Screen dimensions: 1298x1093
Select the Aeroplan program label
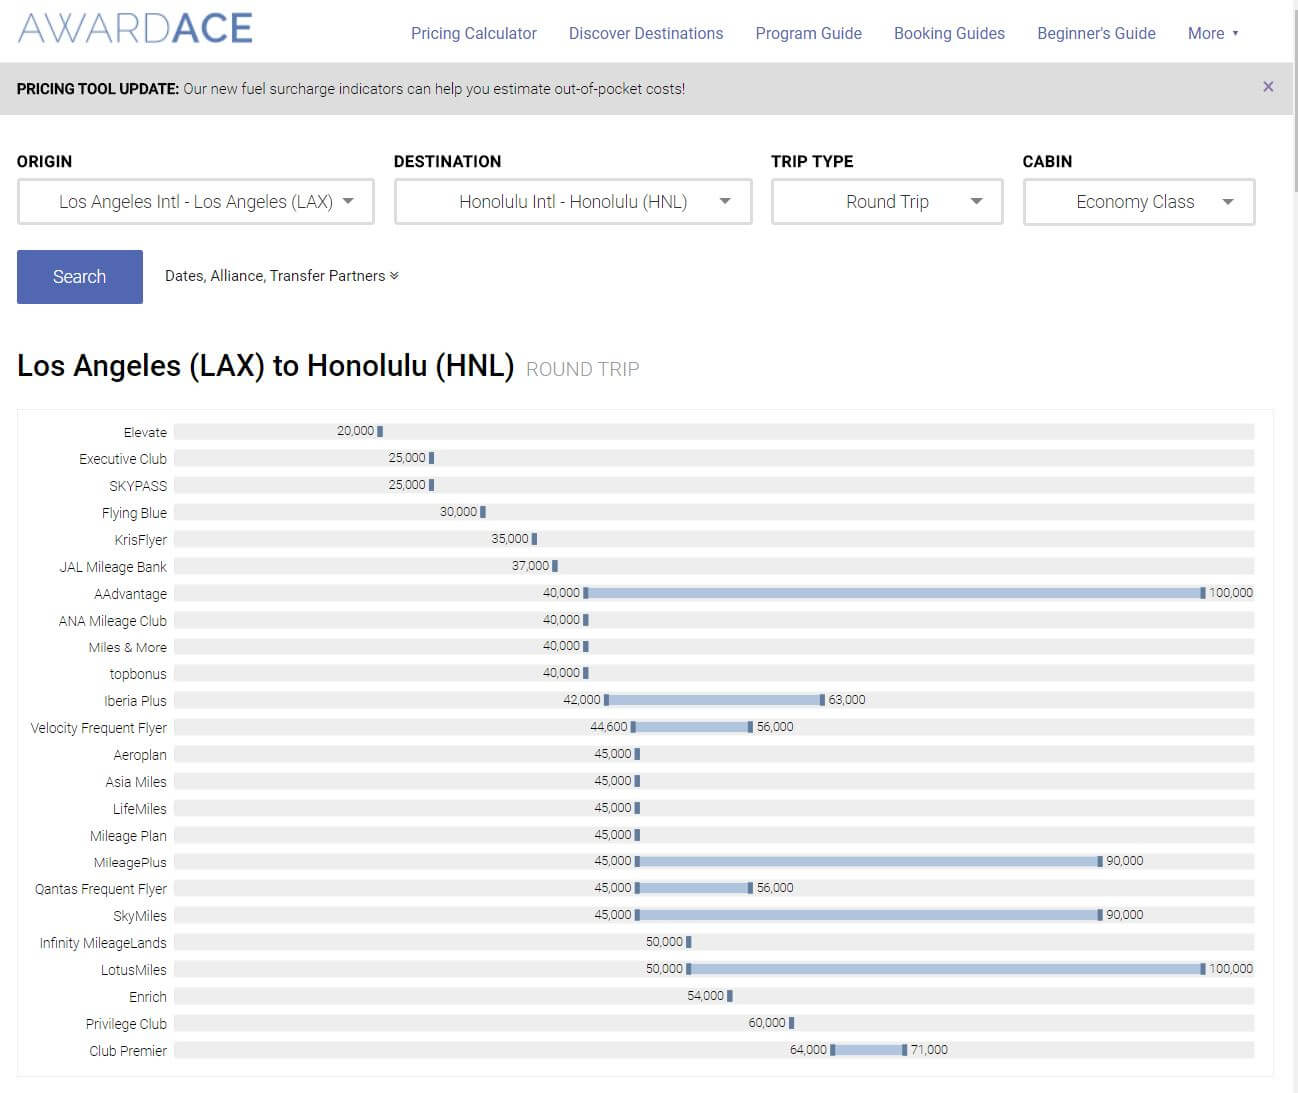click(140, 756)
